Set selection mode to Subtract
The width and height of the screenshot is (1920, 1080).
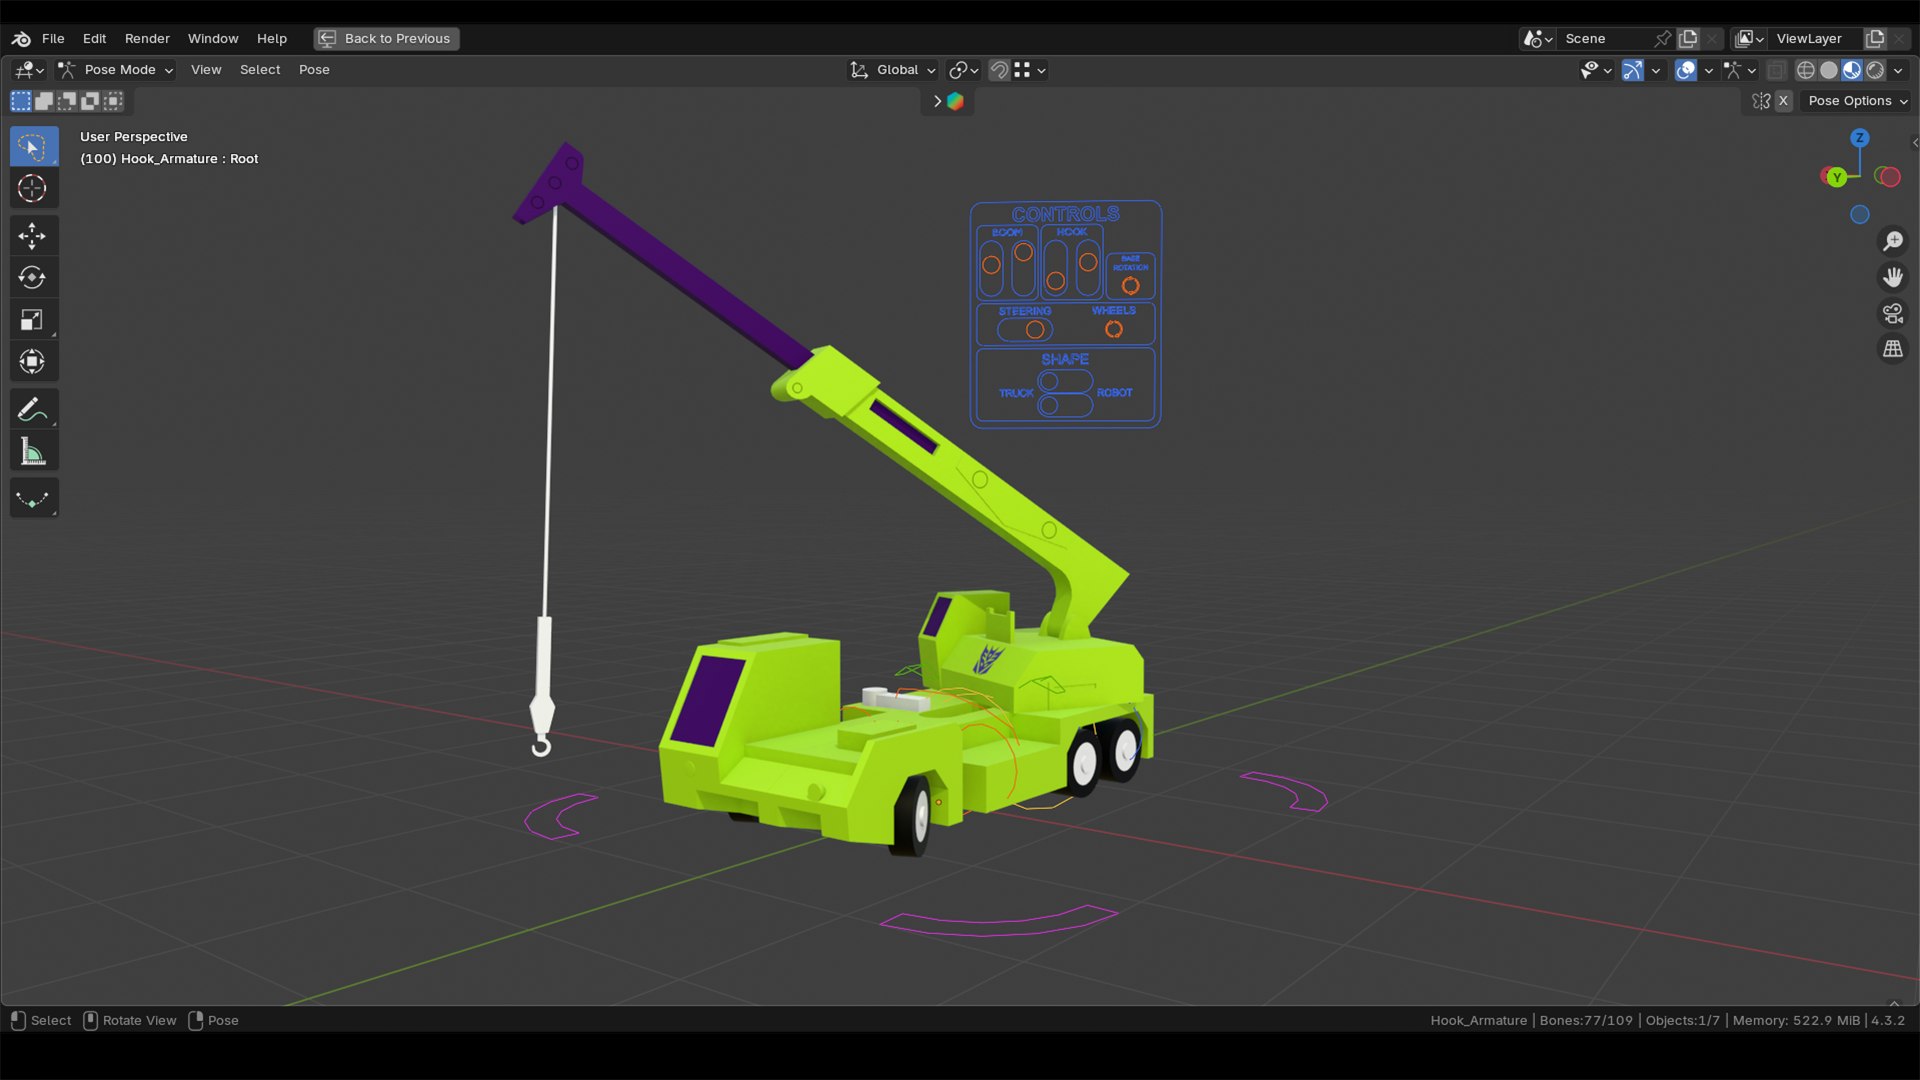tap(67, 101)
